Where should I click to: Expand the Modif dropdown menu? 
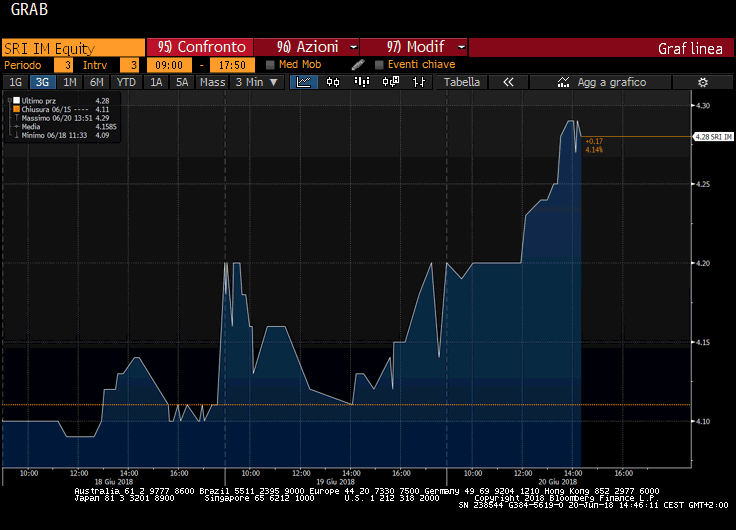(x=415, y=47)
